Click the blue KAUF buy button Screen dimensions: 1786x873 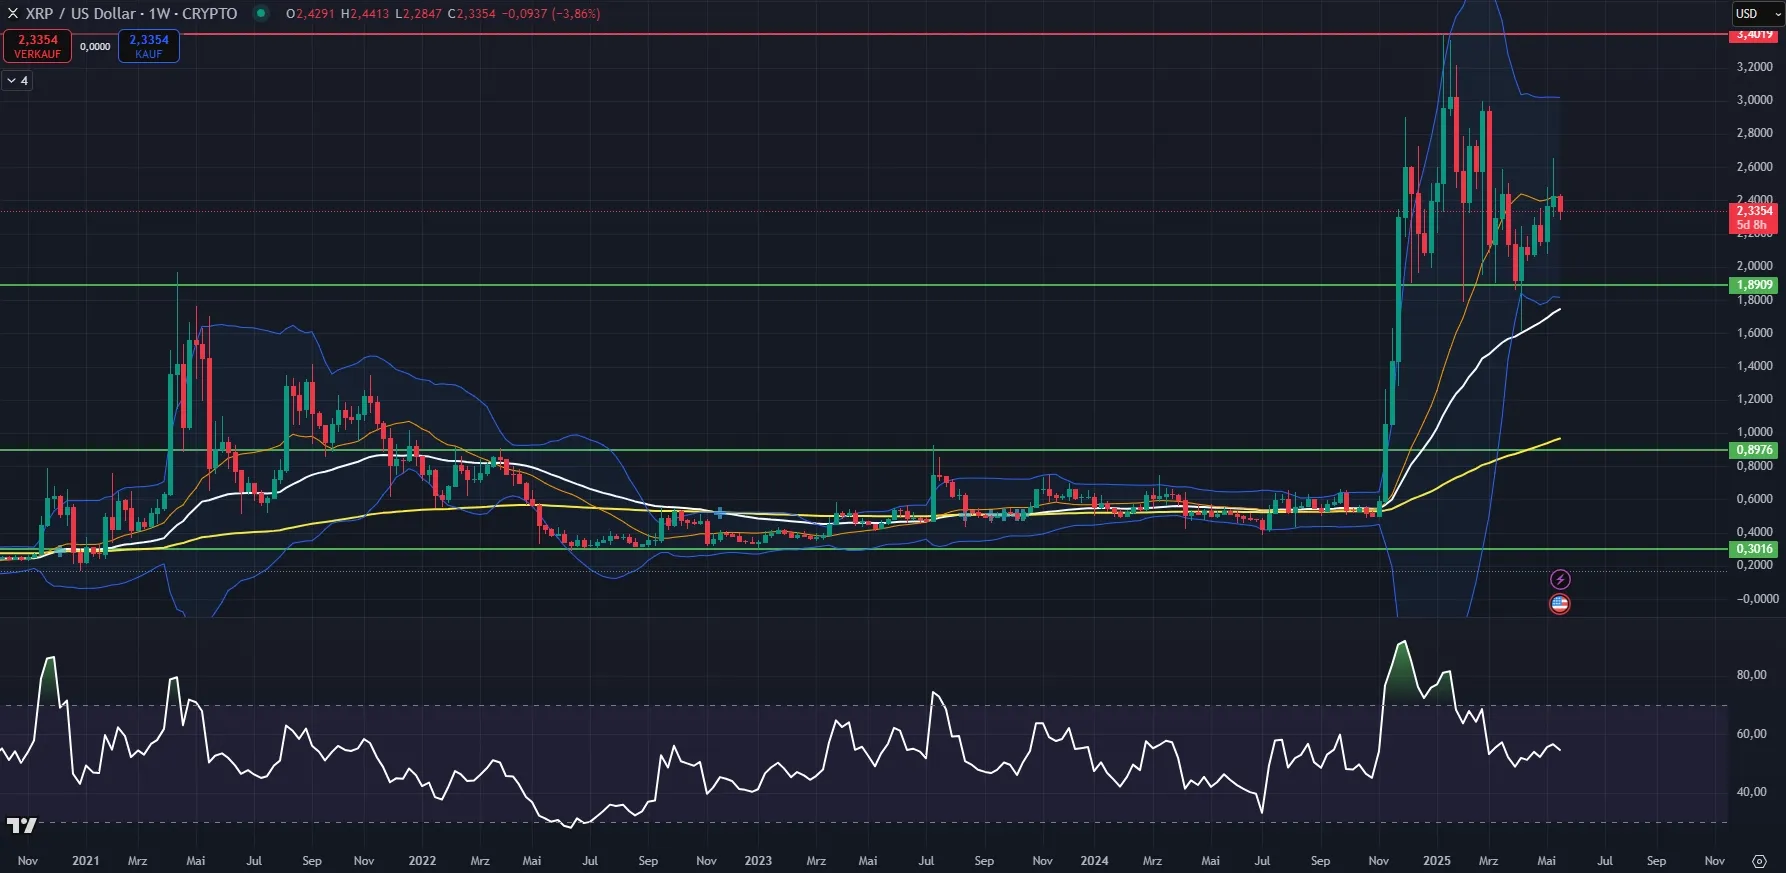pyautogui.click(x=149, y=46)
